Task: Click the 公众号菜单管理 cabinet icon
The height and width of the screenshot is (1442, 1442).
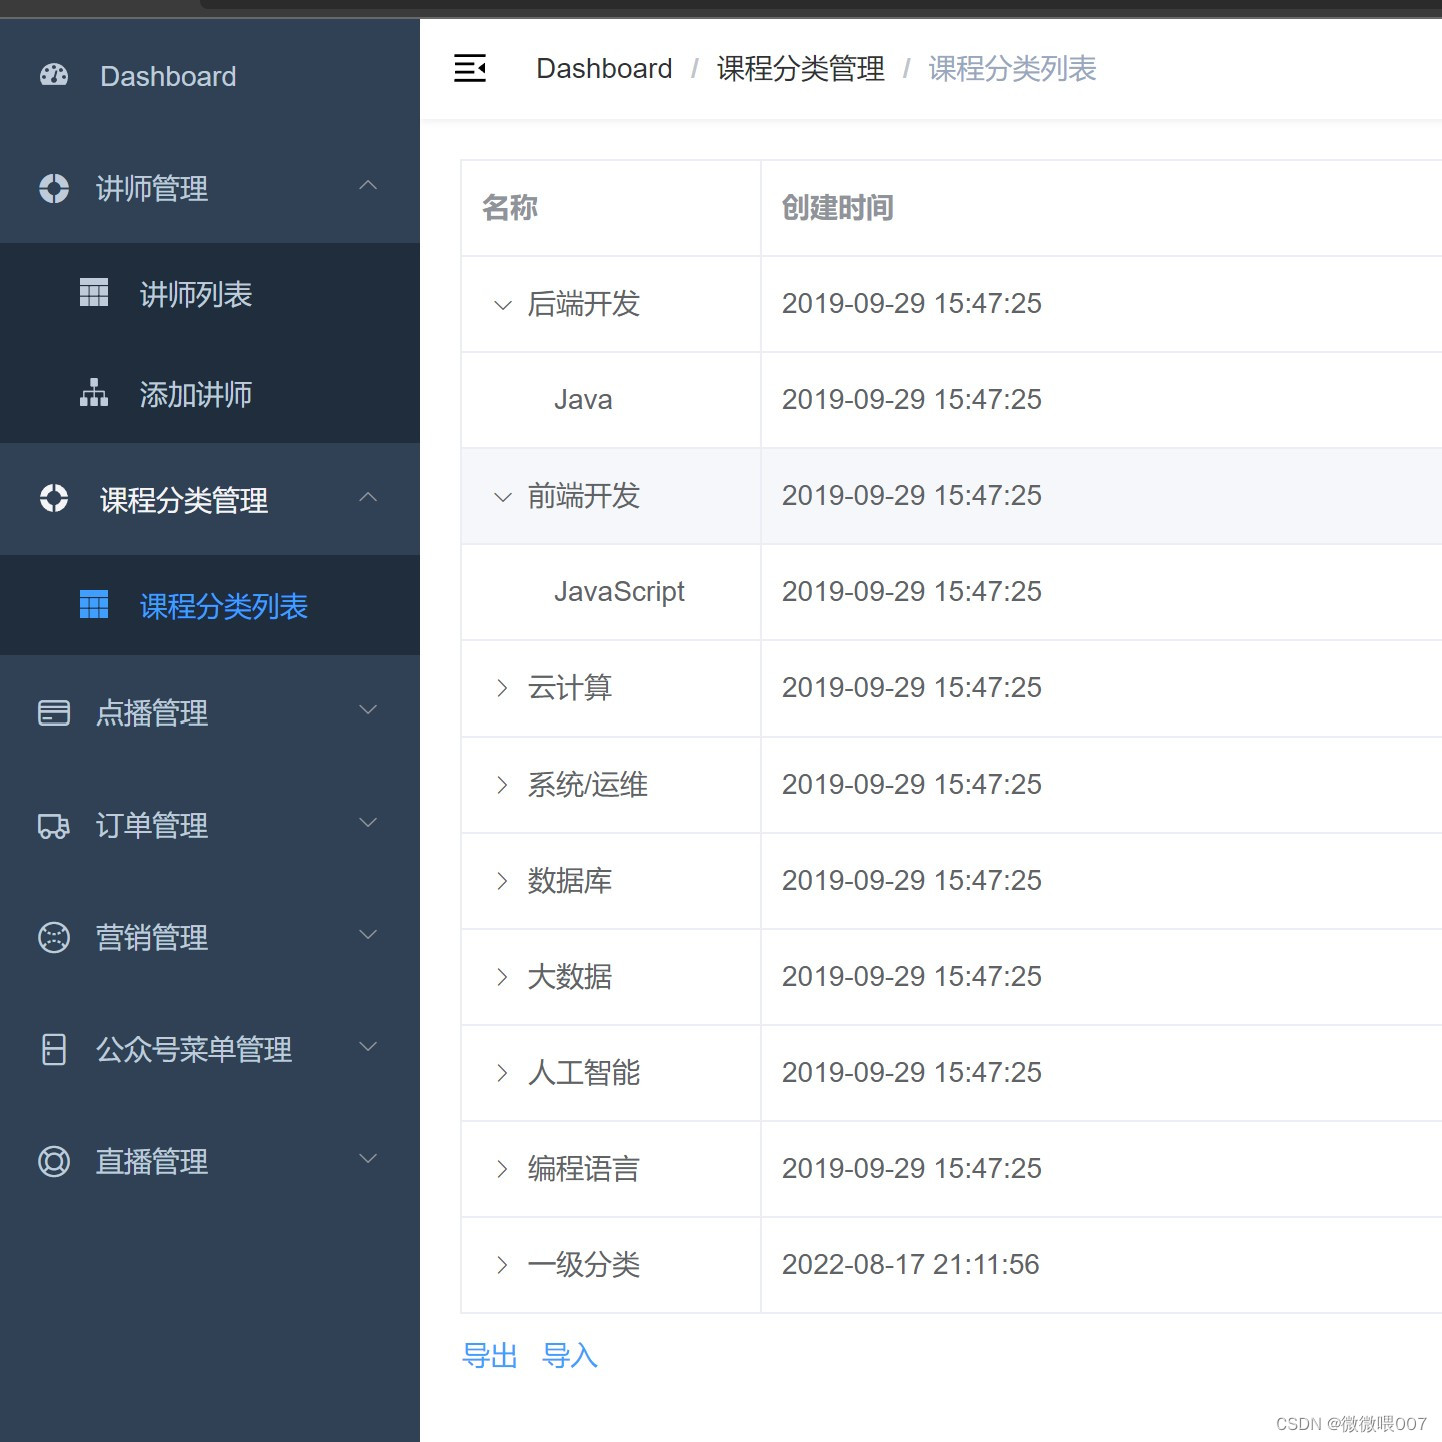Action: point(54,1049)
